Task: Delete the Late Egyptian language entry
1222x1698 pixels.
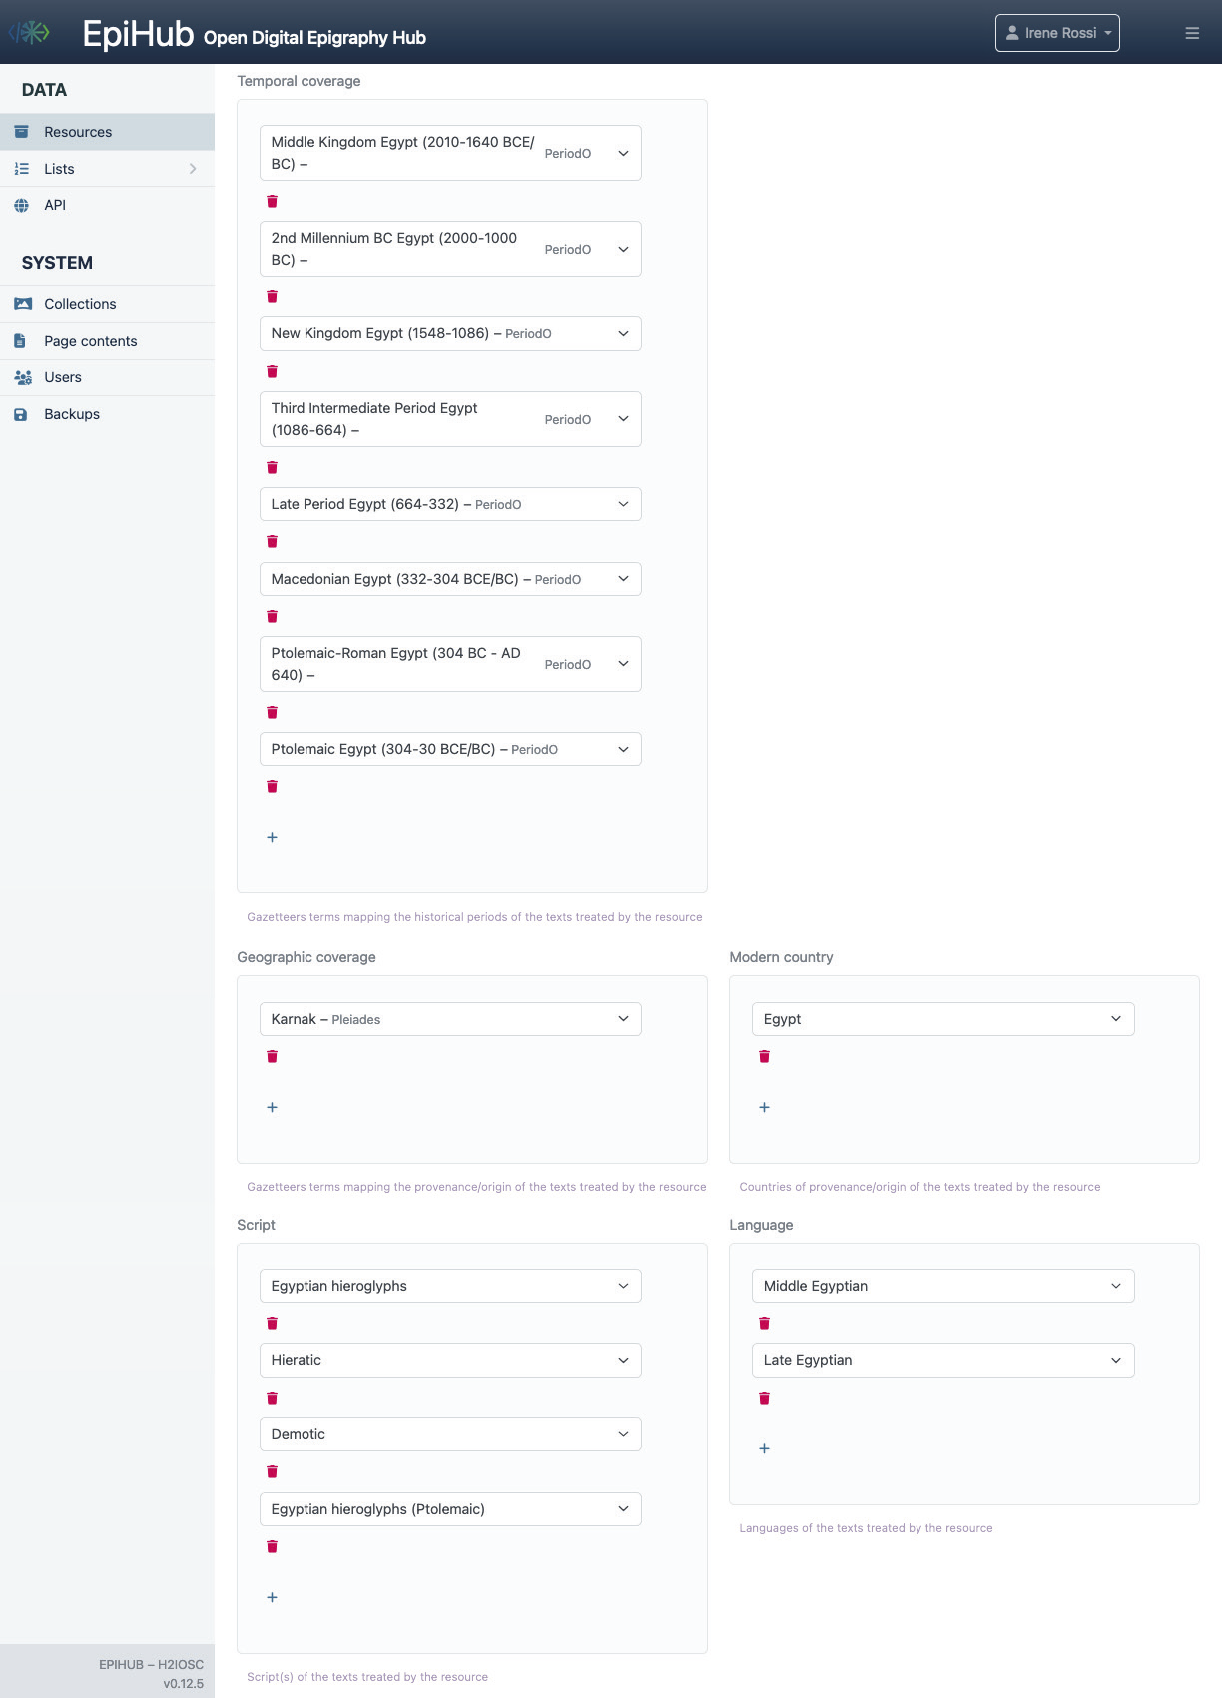Action: pyautogui.click(x=764, y=1399)
